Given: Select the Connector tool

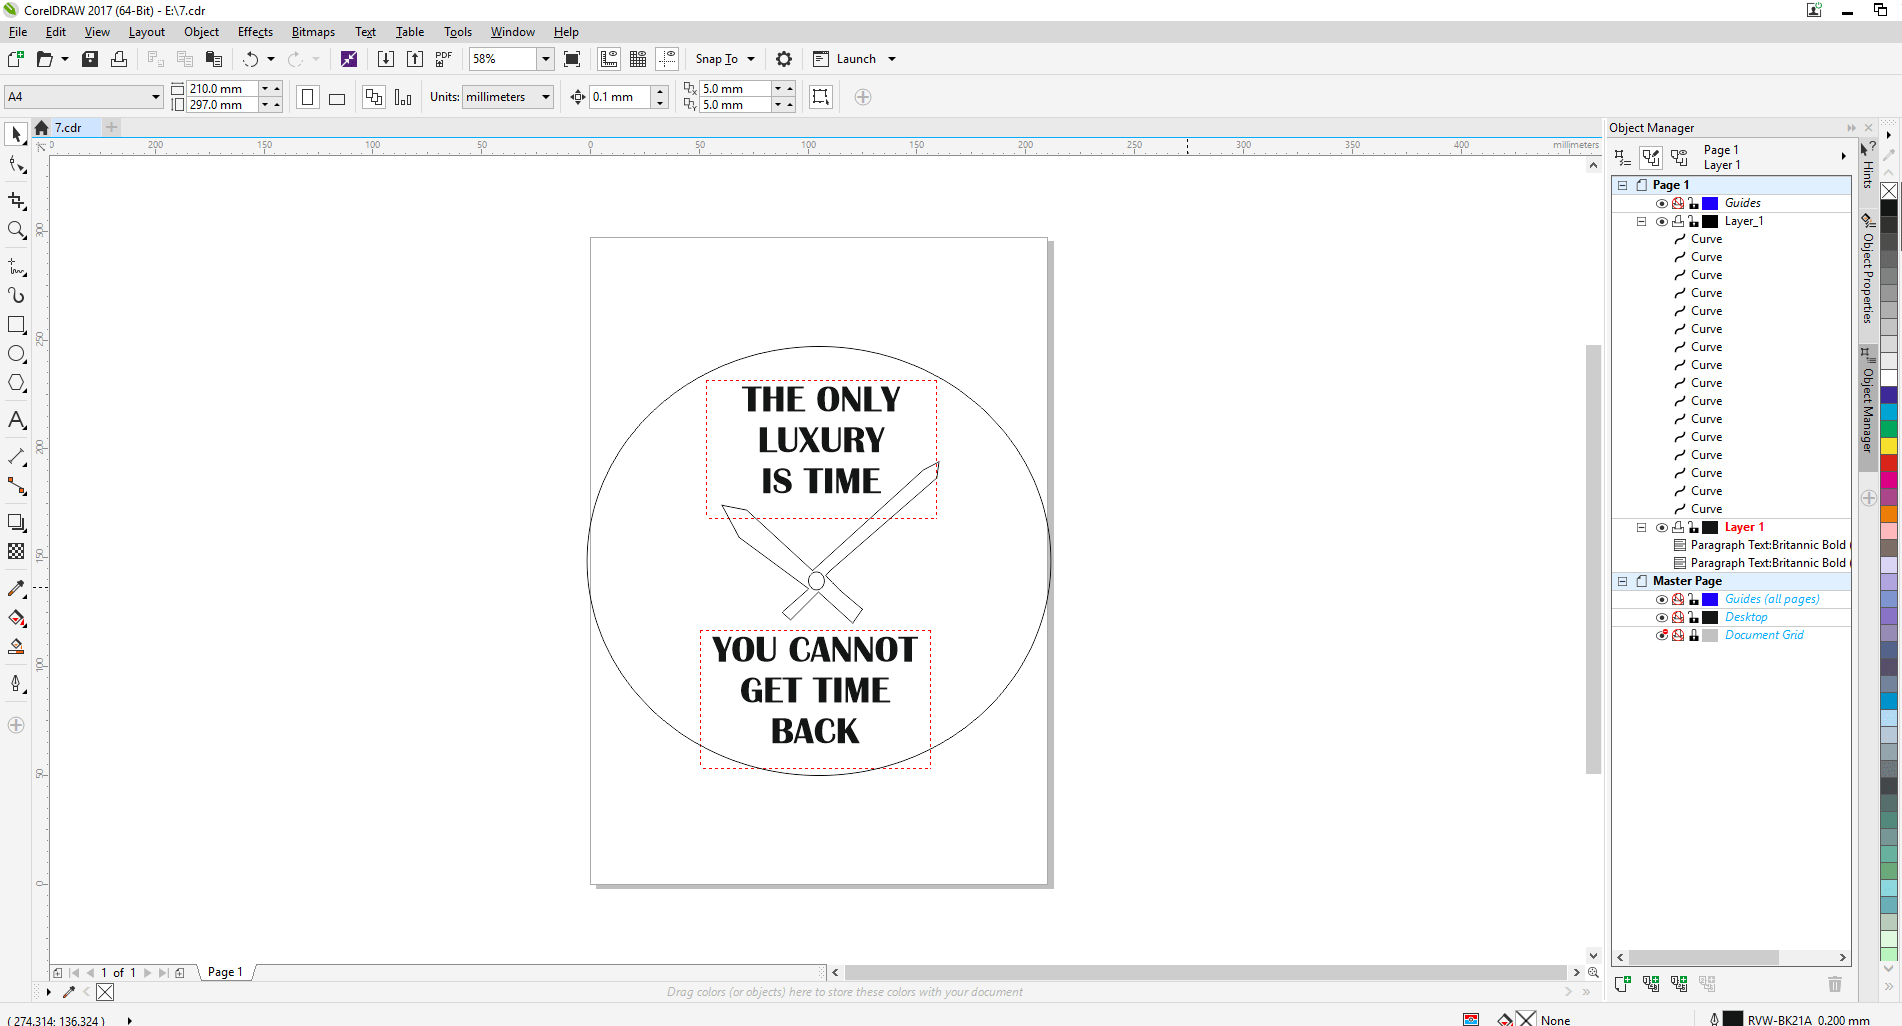Looking at the screenshot, I should [16, 486].
